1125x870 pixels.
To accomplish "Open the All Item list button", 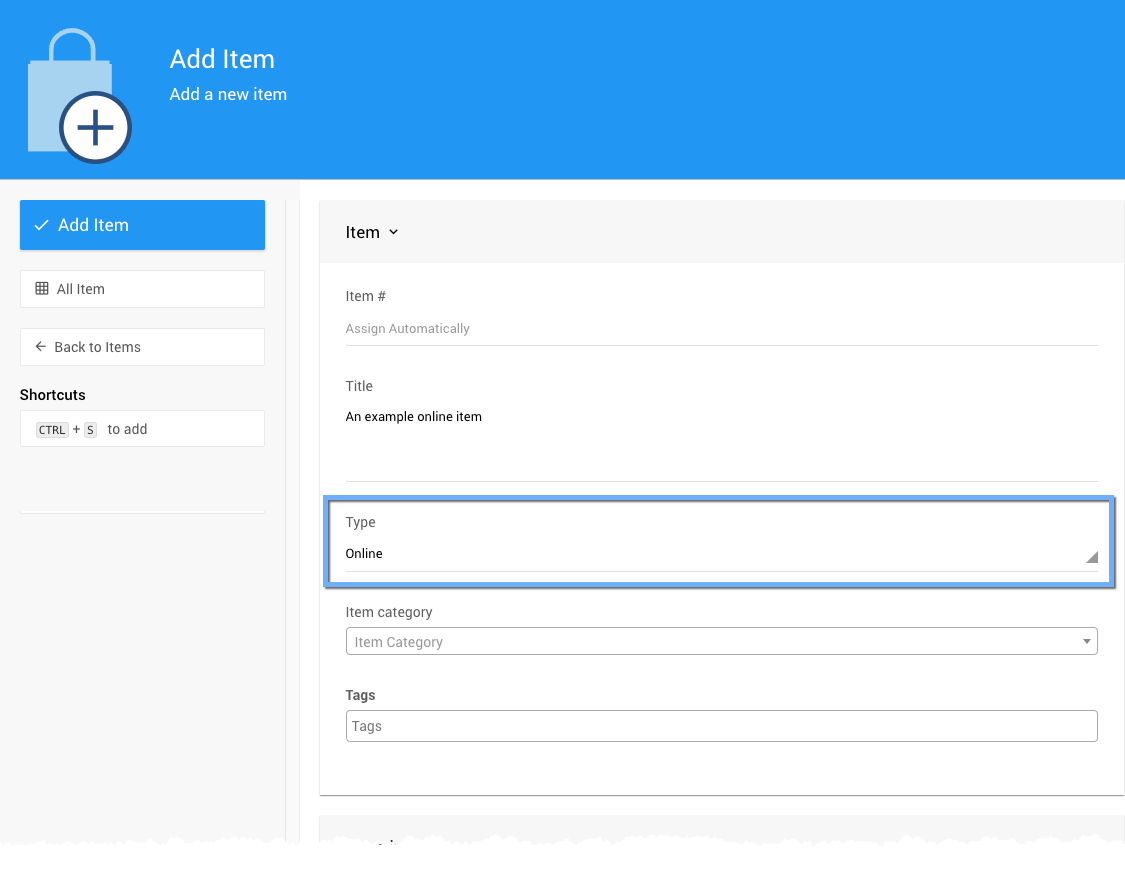I will [x=142, y=289].
